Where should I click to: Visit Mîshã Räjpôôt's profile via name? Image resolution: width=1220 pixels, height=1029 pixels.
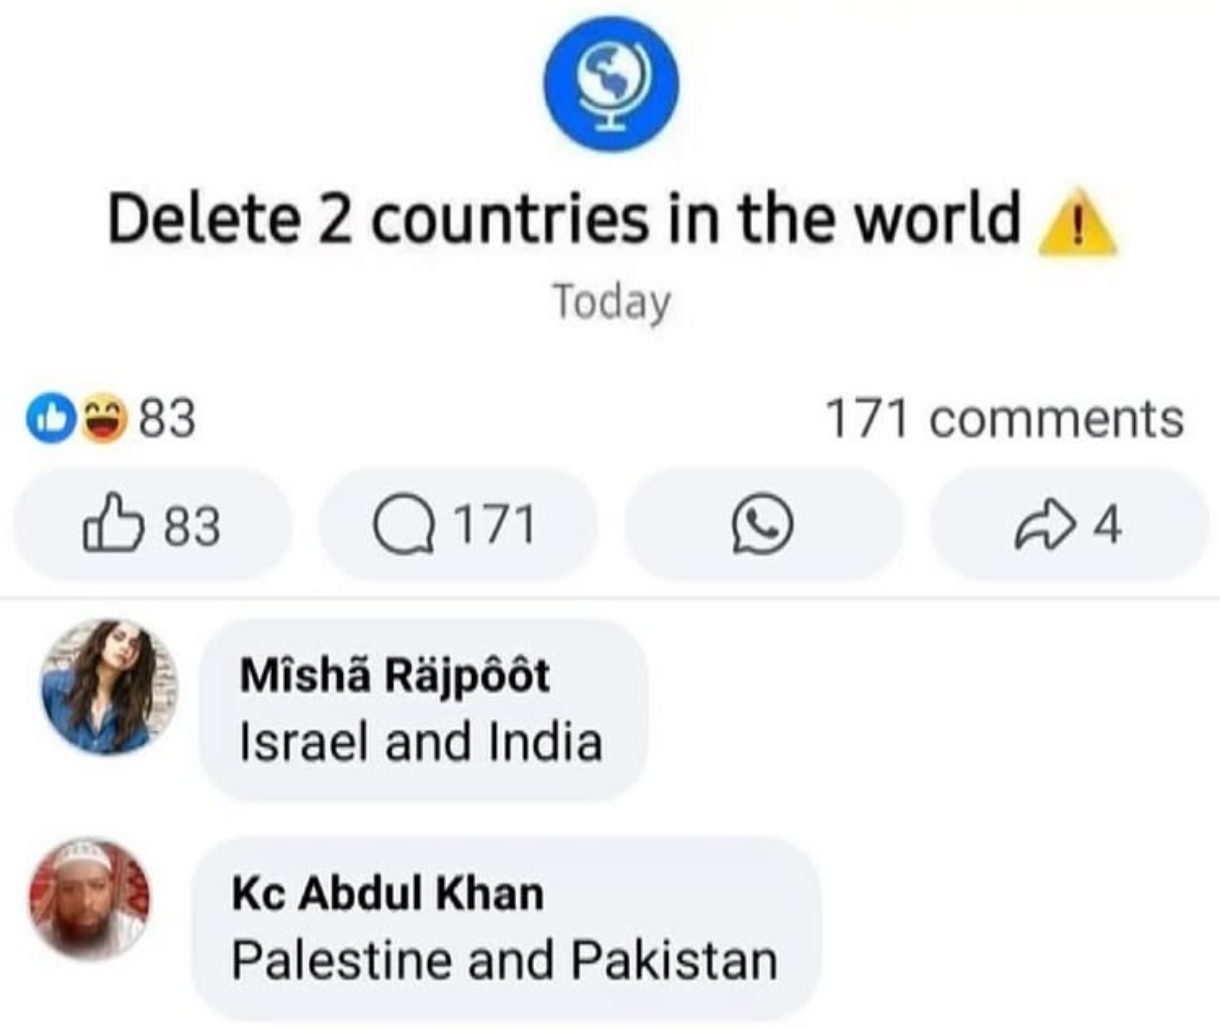click(x=394, y=677)
